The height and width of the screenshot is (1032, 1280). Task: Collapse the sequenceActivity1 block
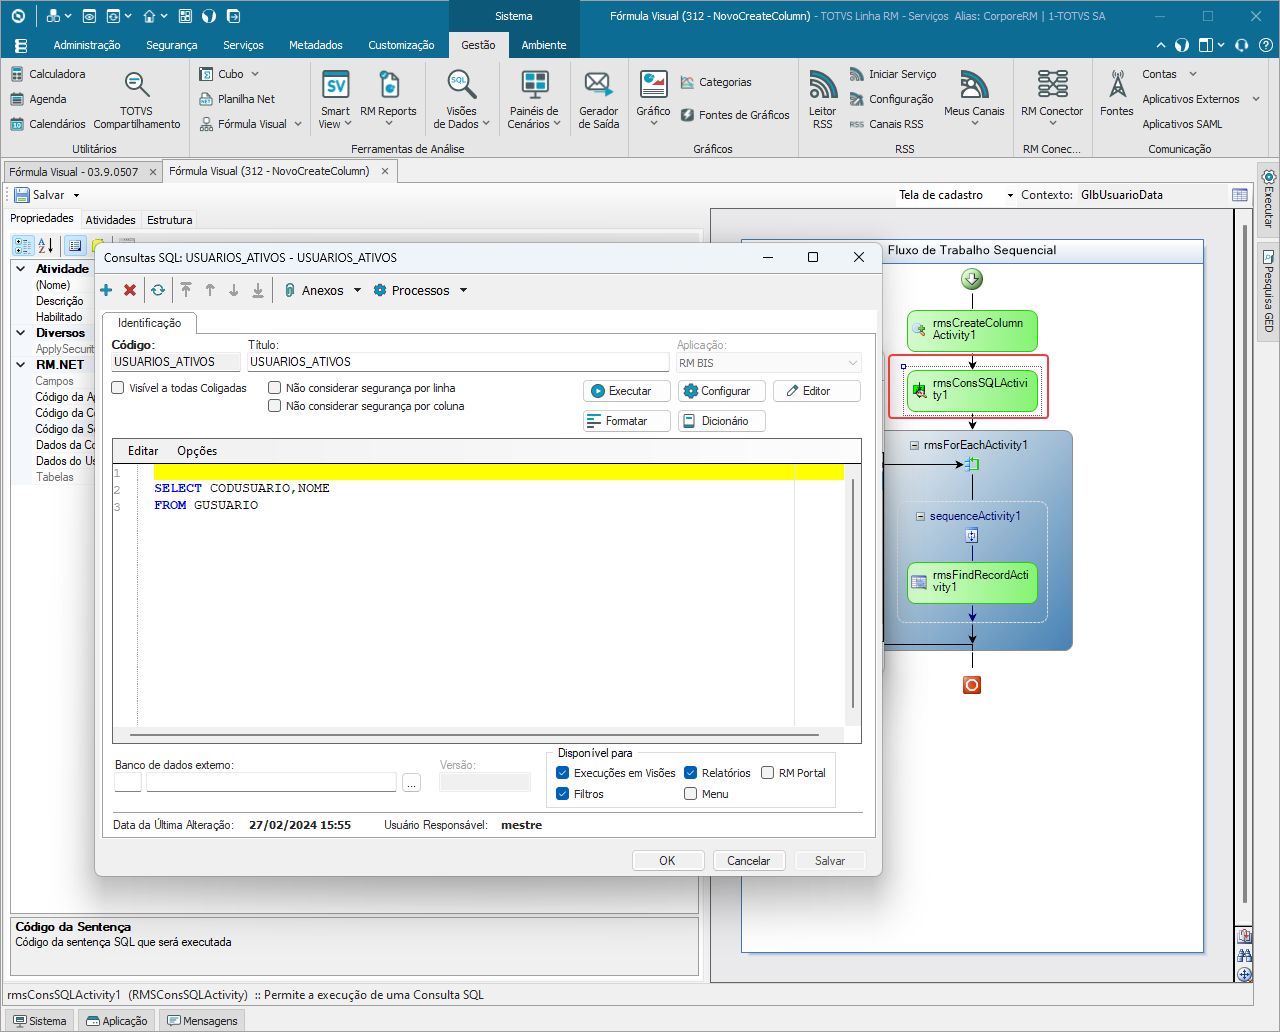coord(921,516)
